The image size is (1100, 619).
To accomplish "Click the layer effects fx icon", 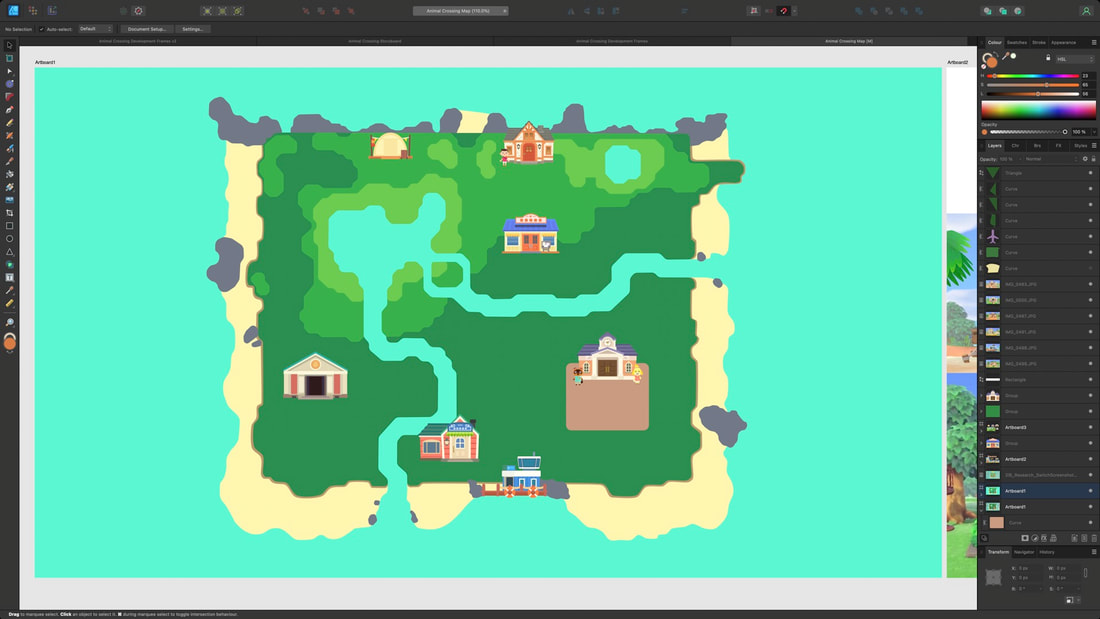I will 1044,538.
